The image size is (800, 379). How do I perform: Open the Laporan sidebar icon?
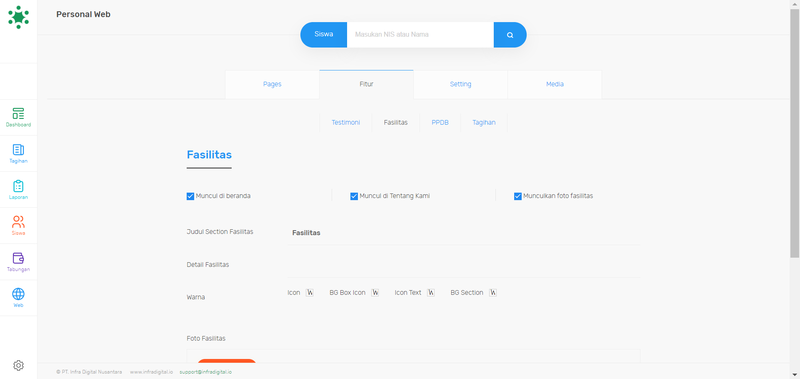18,190
